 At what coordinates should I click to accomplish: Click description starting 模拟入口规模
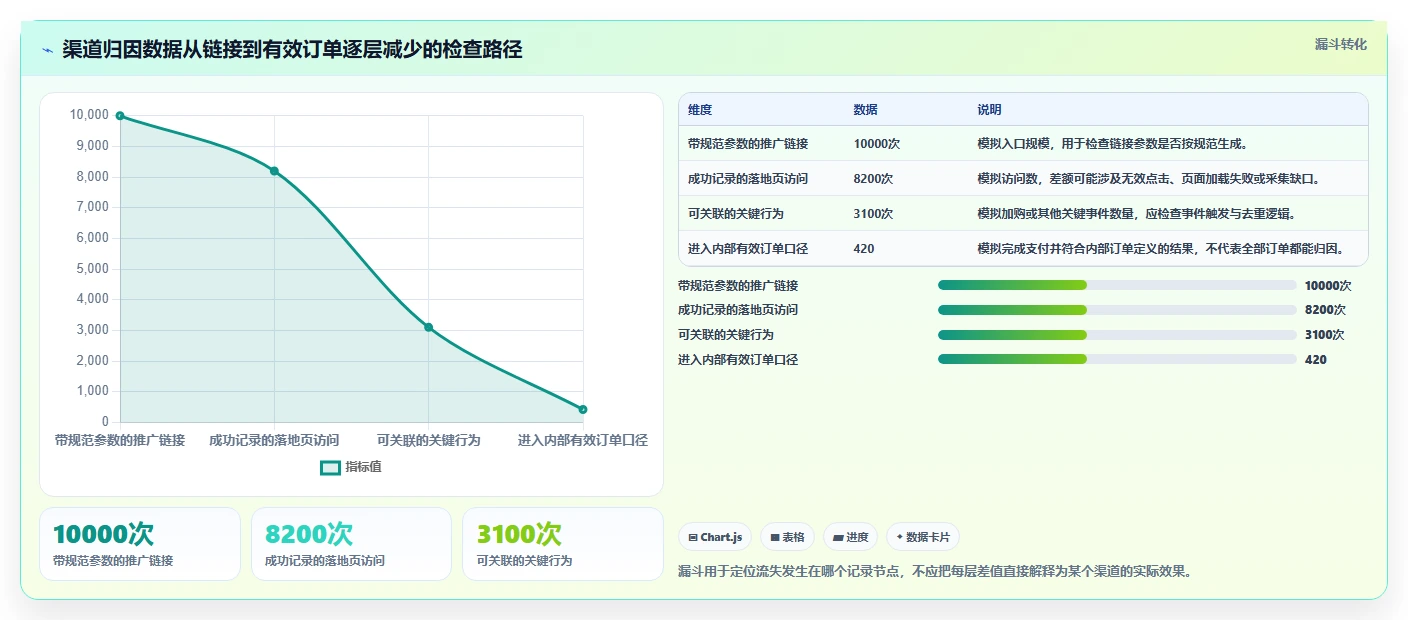point(1112,144)
